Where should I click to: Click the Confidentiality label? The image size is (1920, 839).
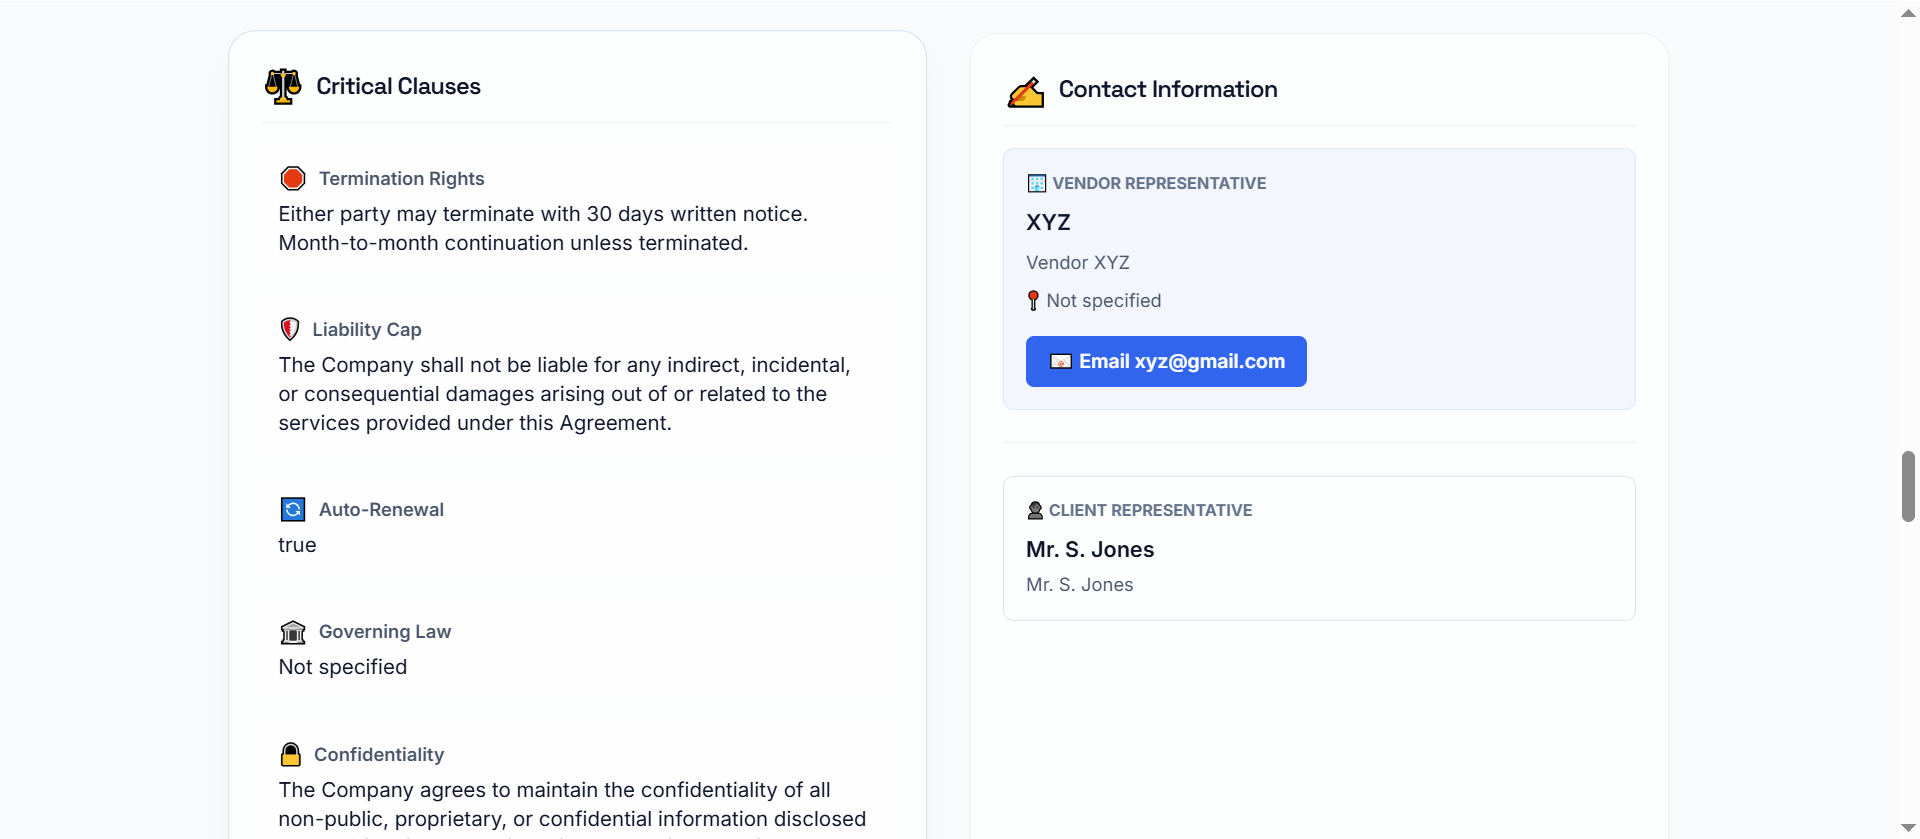pyautogui.click(x=379, y=754)
